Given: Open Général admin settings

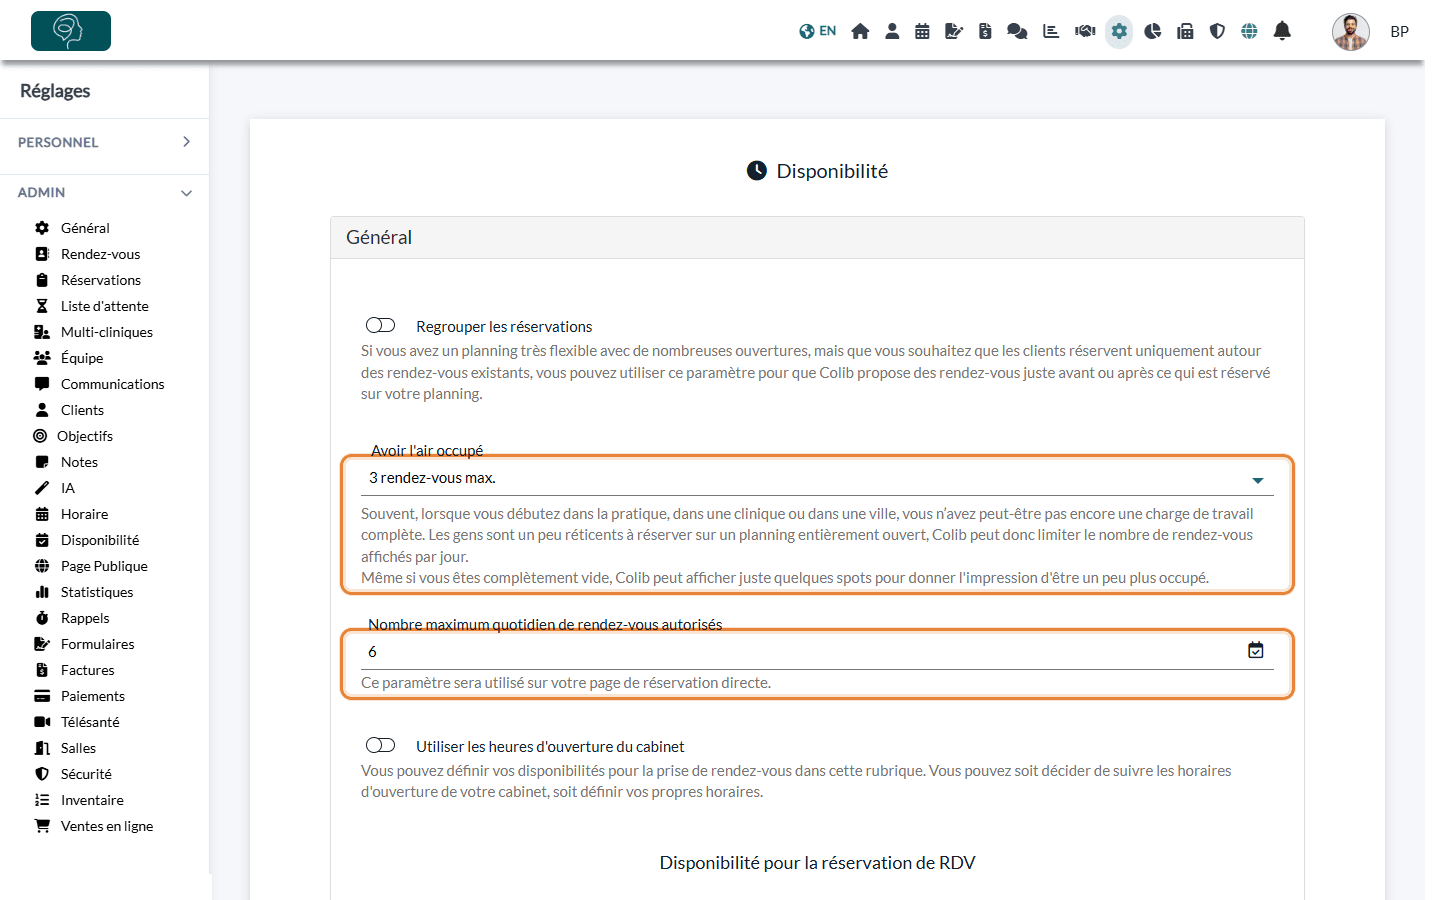Looking at the screenshot, I should [x=85, y=228].
